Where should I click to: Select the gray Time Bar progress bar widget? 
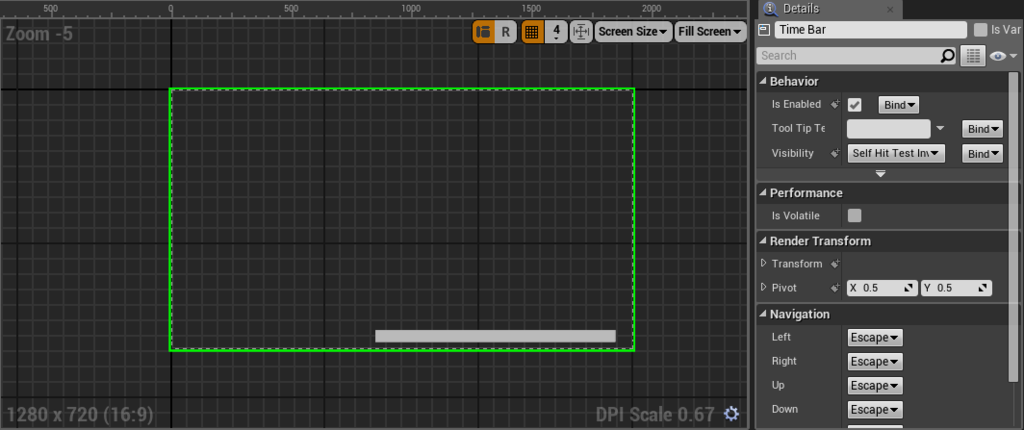(495, 336)
